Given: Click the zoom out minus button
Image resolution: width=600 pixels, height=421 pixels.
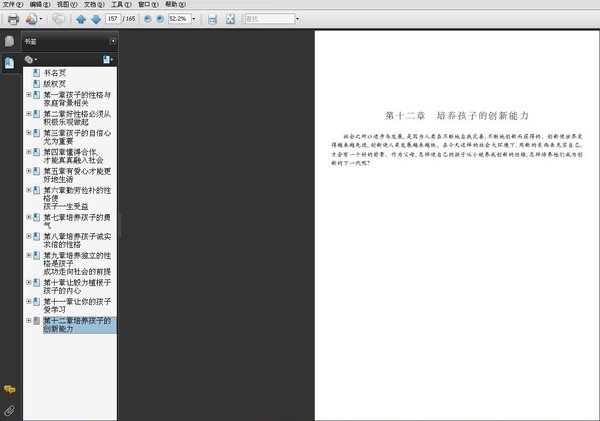Looking at the screenshot, I should click(x=147, y=19).
